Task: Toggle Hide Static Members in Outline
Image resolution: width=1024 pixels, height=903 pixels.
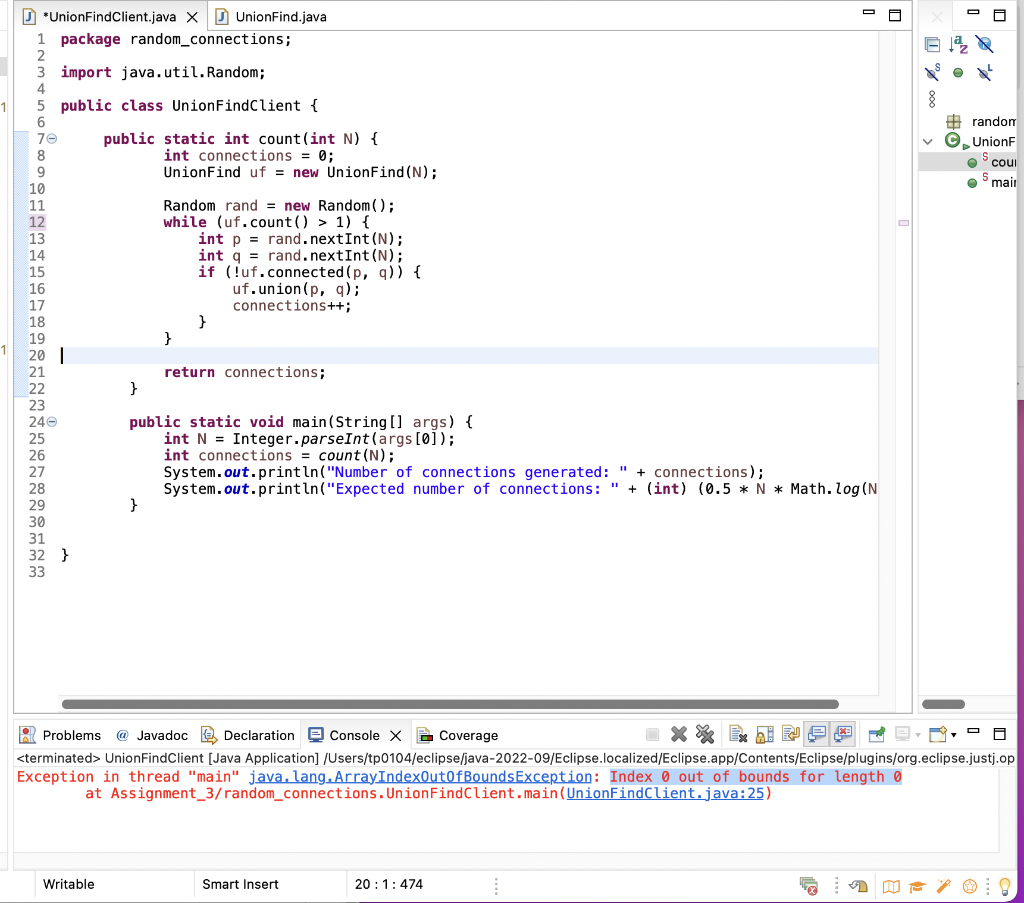Action: tap(932, 72)
